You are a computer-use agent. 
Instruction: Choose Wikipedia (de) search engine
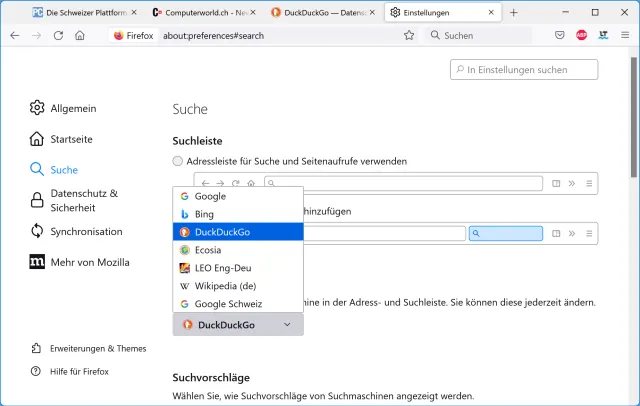(238, 286)
